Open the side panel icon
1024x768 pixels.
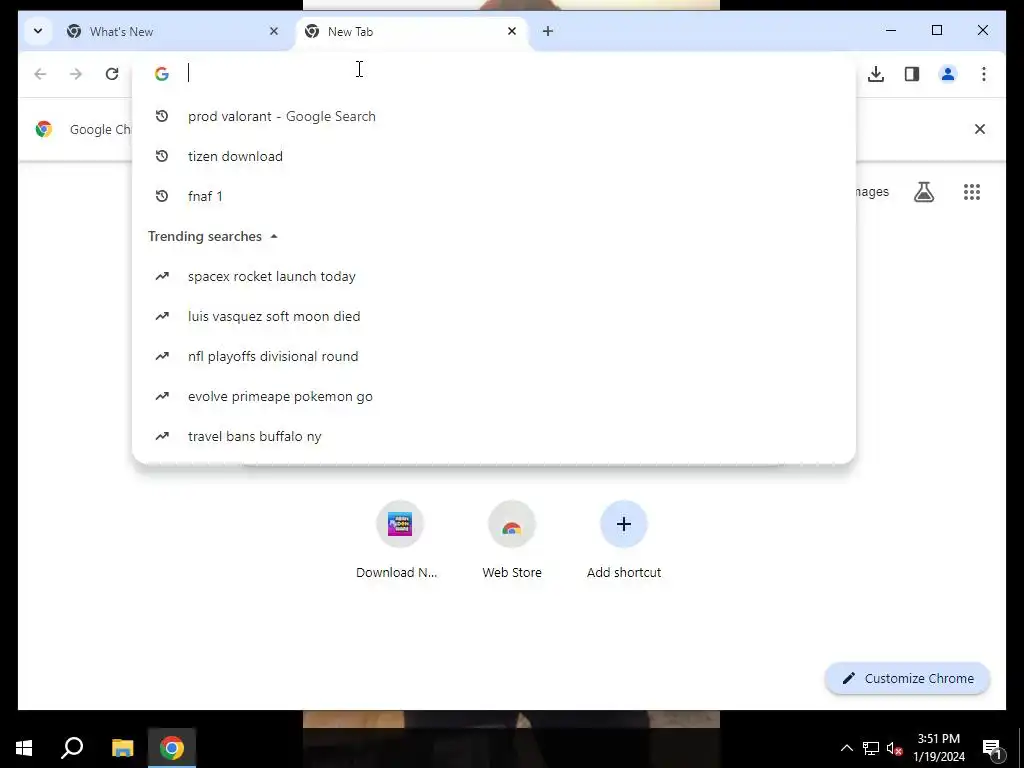(x=912, y=74)
